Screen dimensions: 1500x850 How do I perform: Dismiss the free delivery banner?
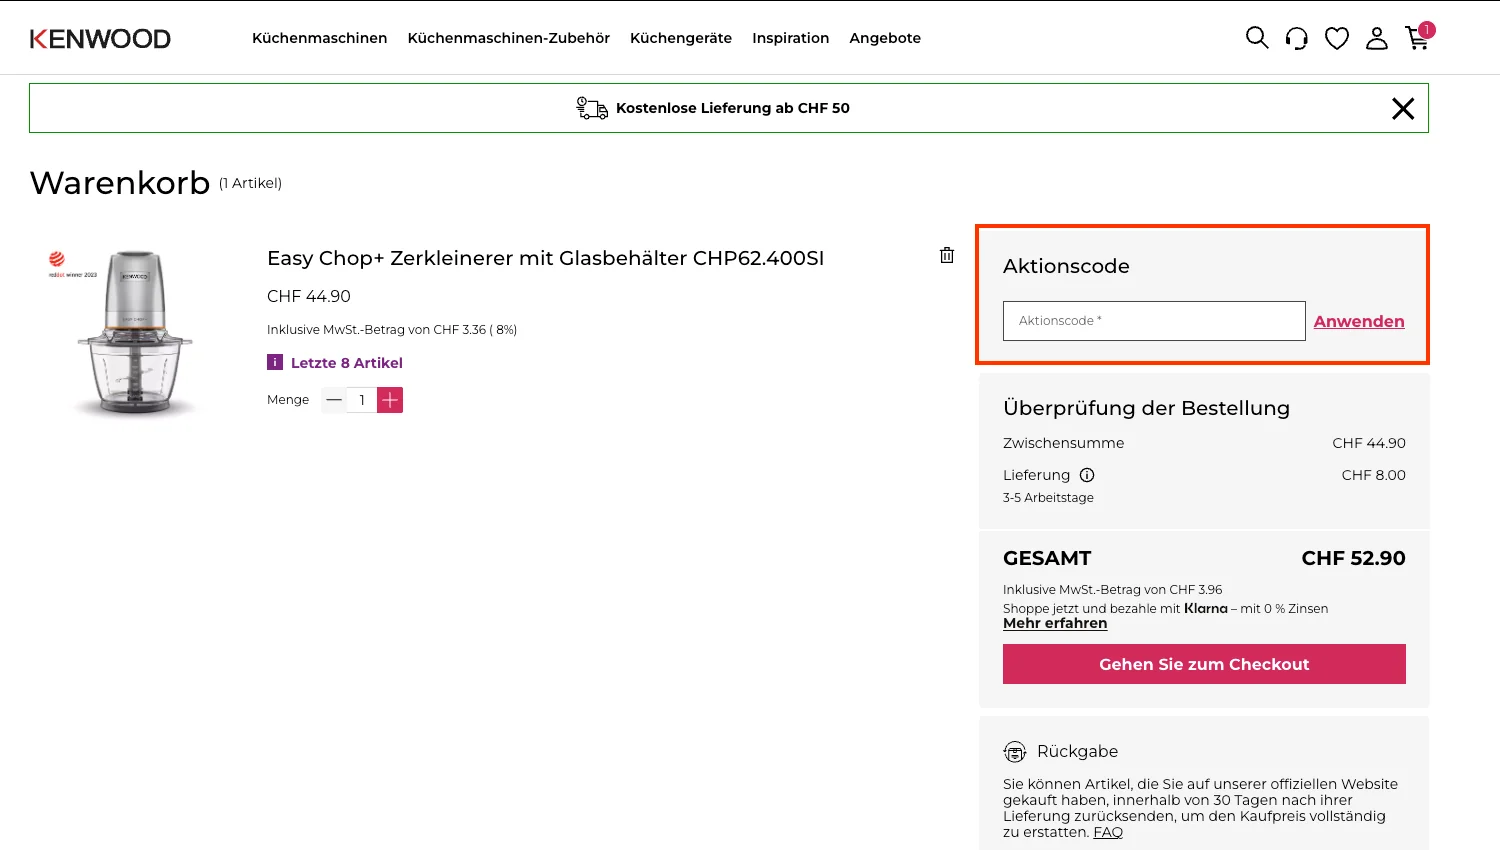click(1402, 108)
